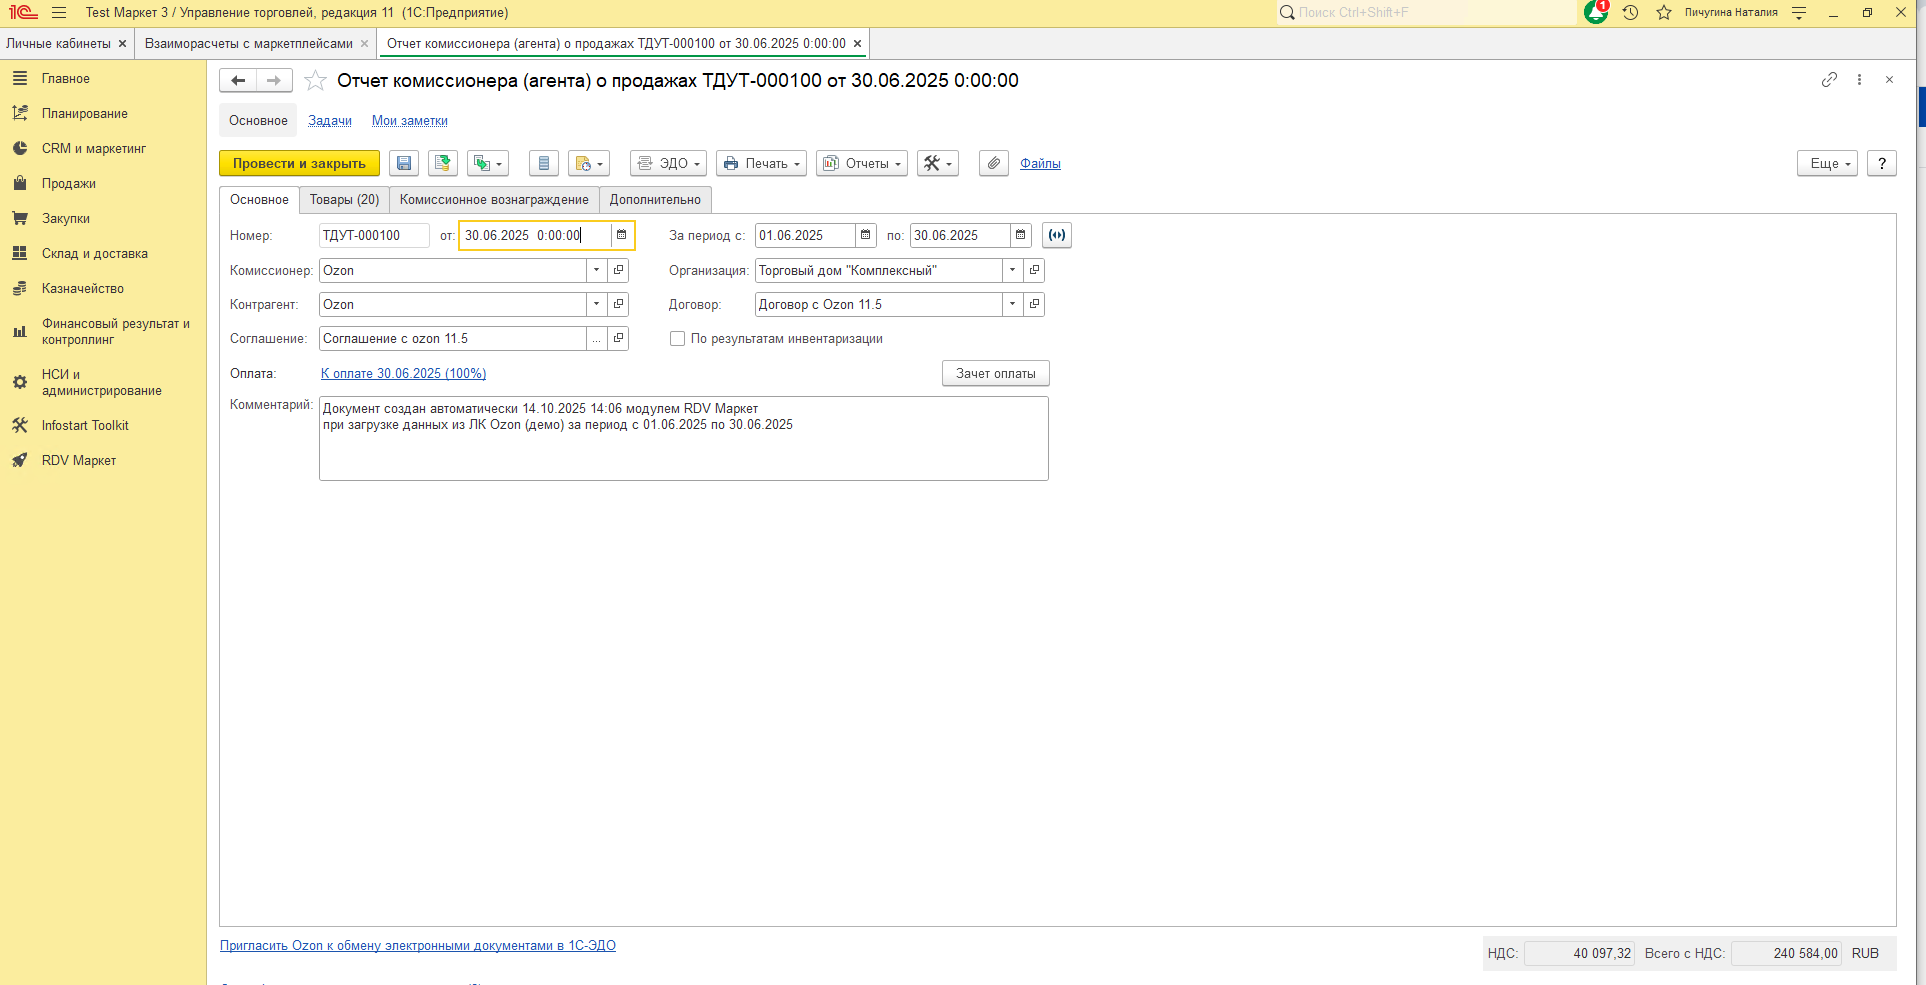
Task: Open Контрагент Ozon record icon
Action: click(618, 304)
